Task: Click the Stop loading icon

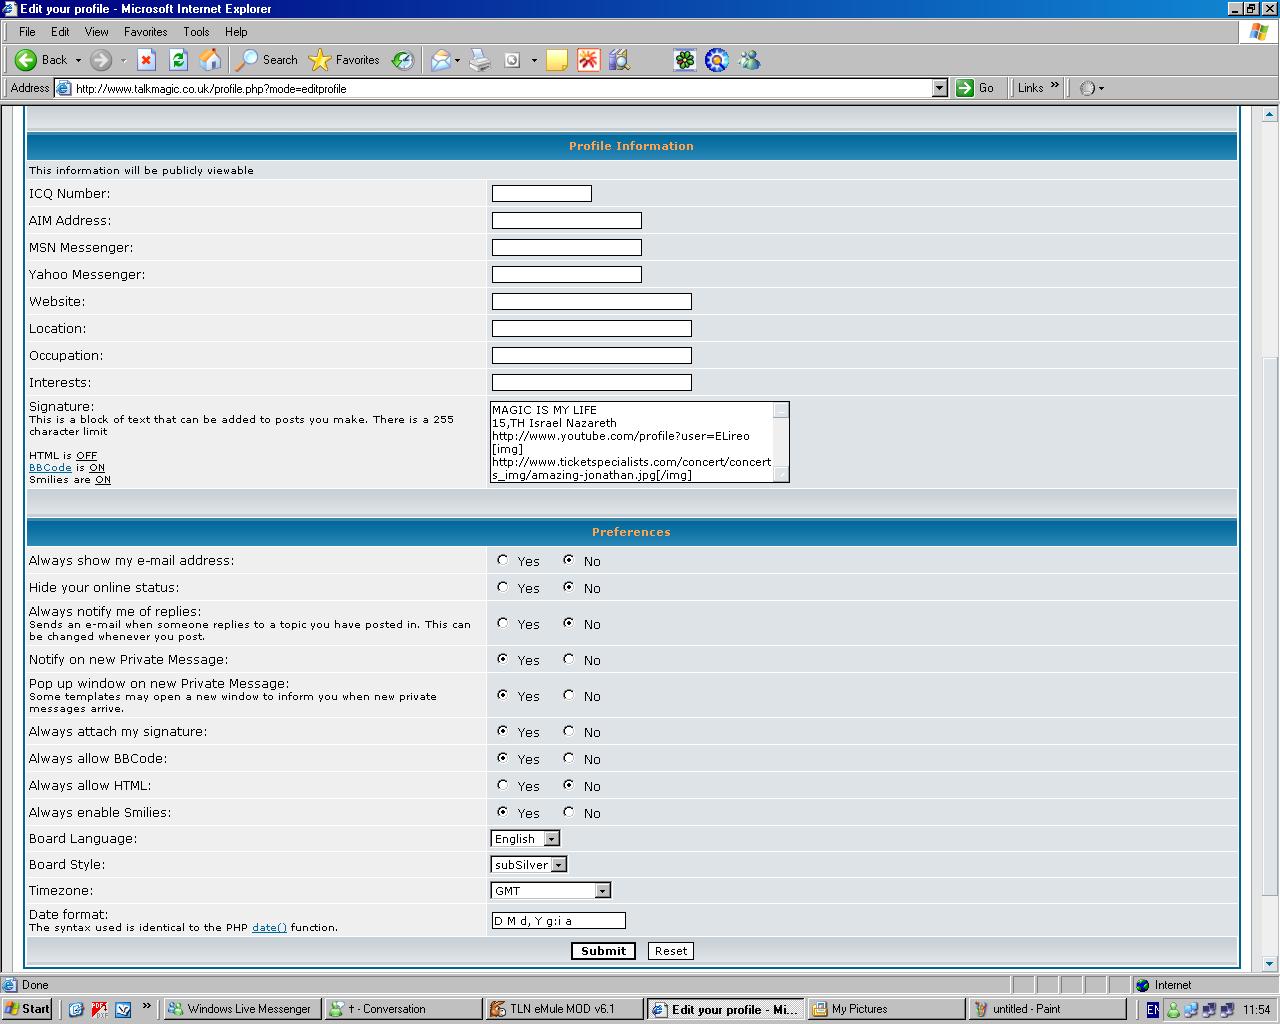Action: (x=146, y=60)
